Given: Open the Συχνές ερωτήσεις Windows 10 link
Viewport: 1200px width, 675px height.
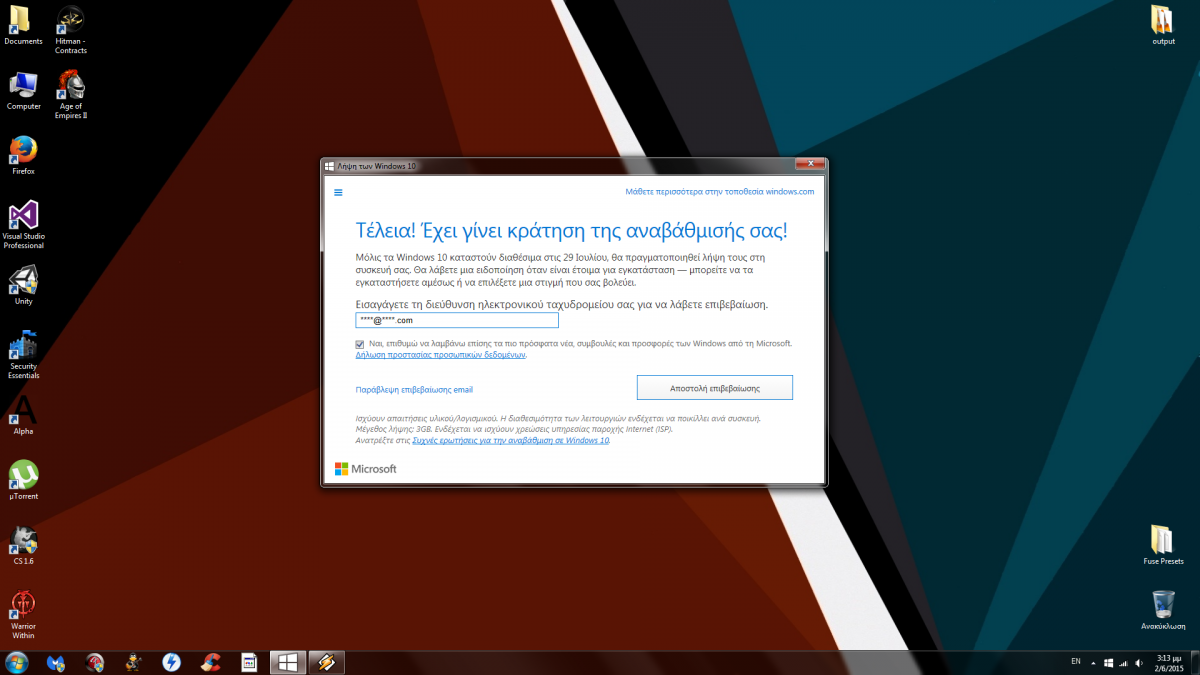Looking at the screenshot, I should pyautogui.click(x=511, y=440).
